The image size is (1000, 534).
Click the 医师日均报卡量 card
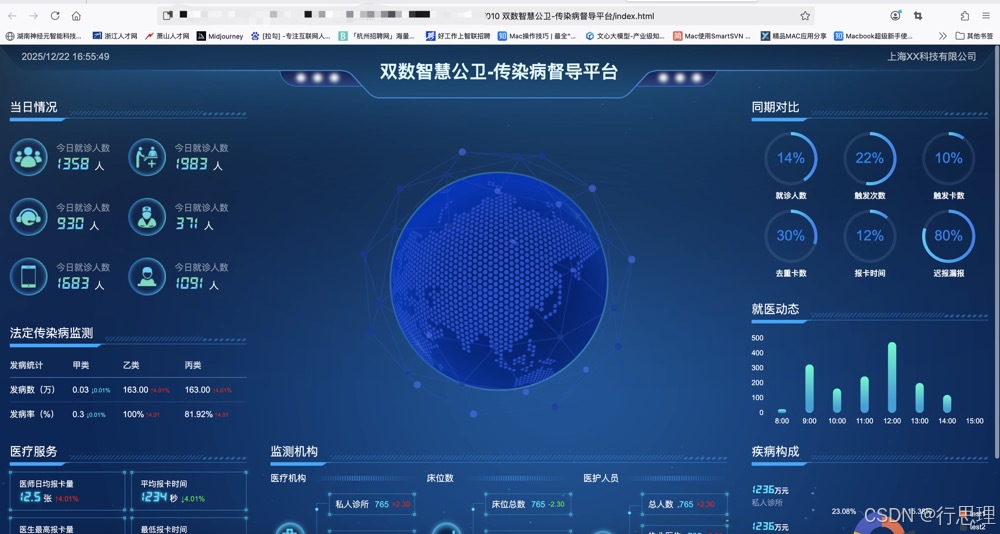[68, 491]
